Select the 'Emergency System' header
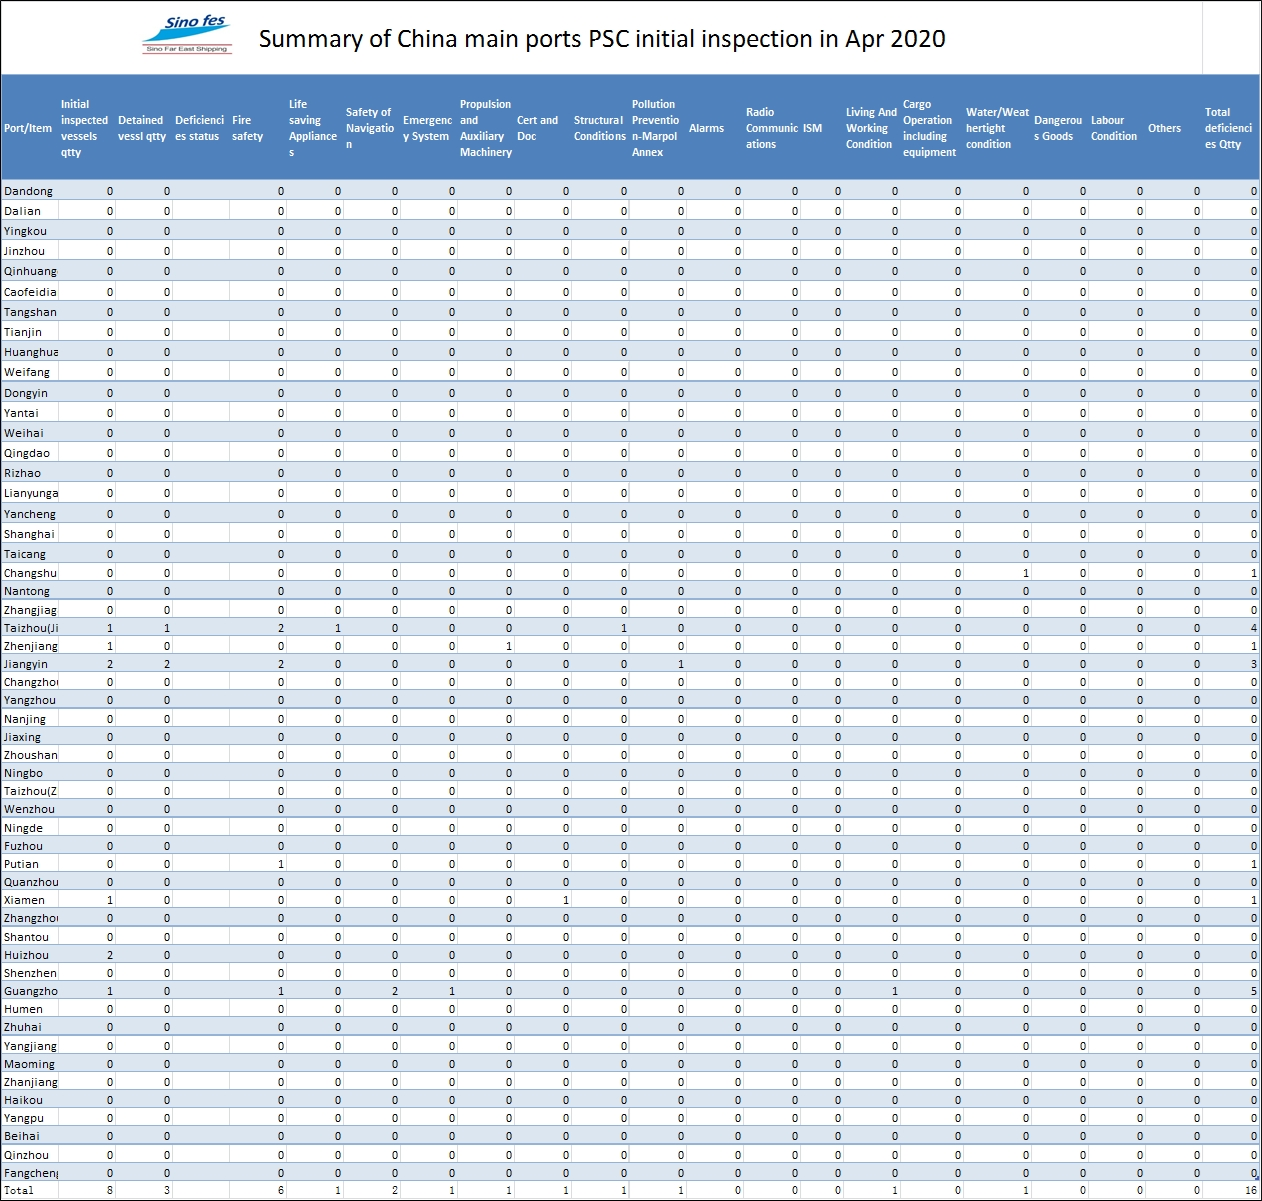 click(x=427, y=128)
